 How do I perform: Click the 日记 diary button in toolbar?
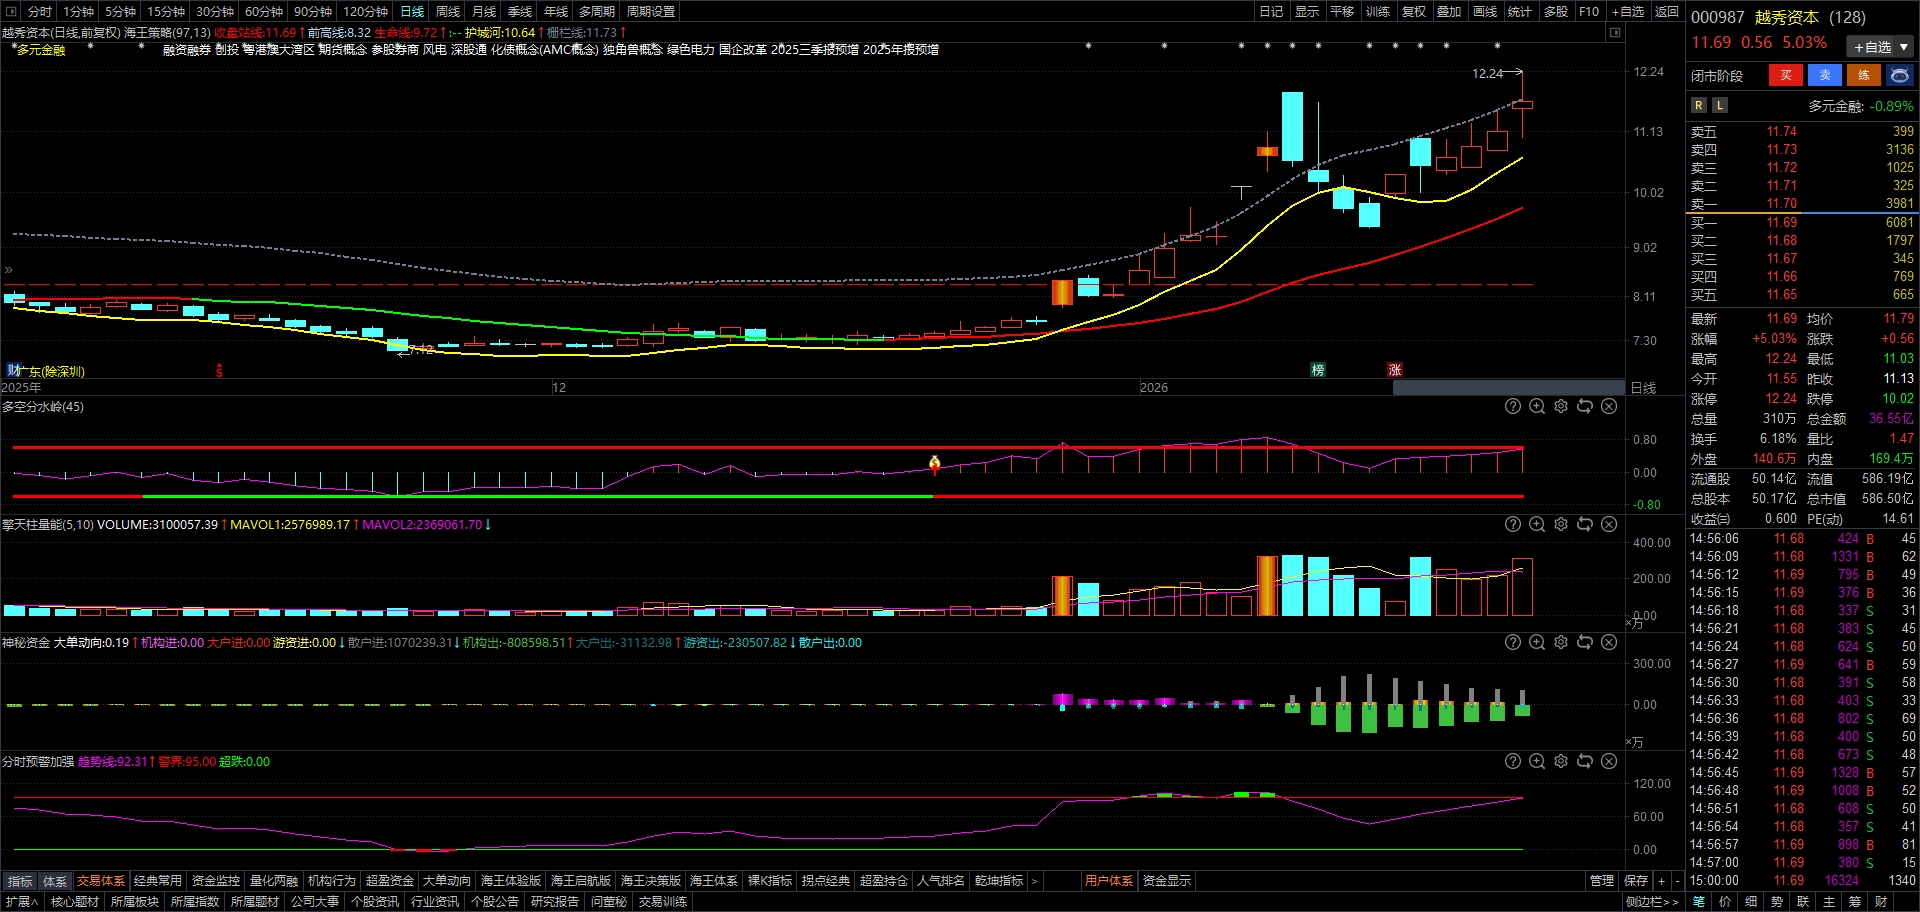click(1271, 11)
